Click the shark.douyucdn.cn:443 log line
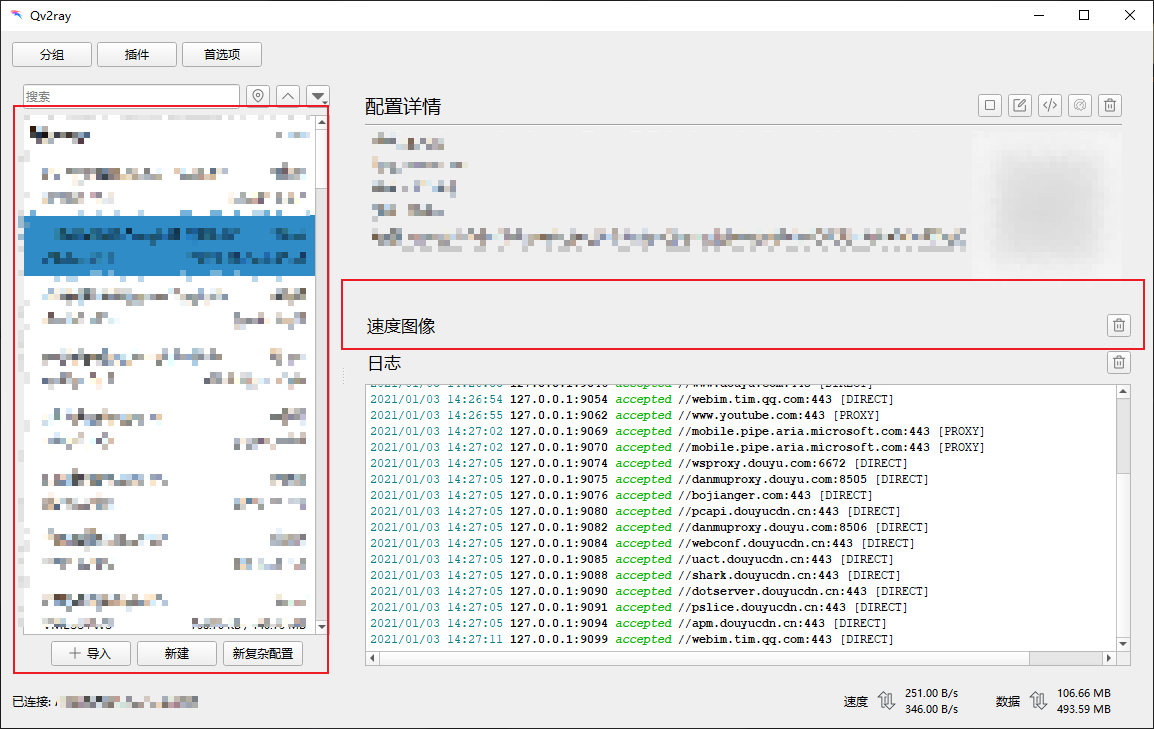The image size is (1154, 729). pyautogui.click(x=635, y=575)
